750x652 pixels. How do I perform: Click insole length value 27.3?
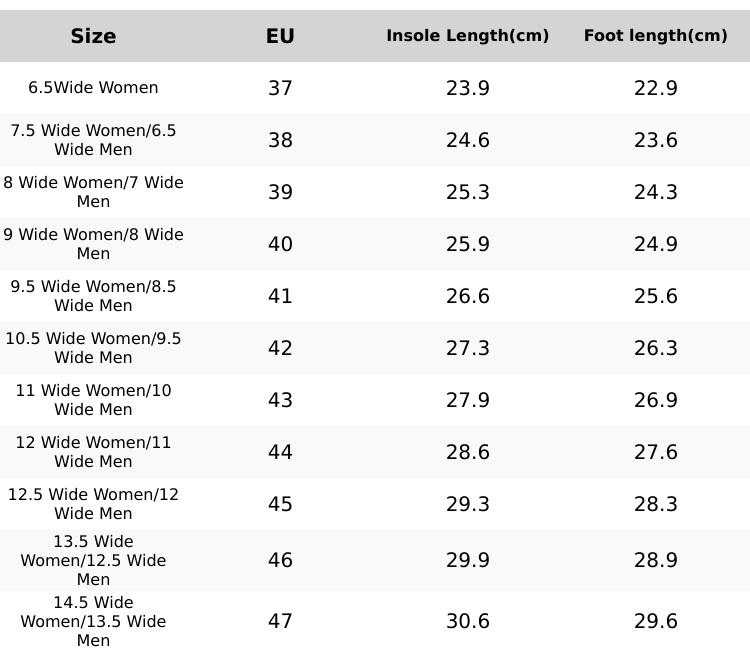[x=467, y=348]
